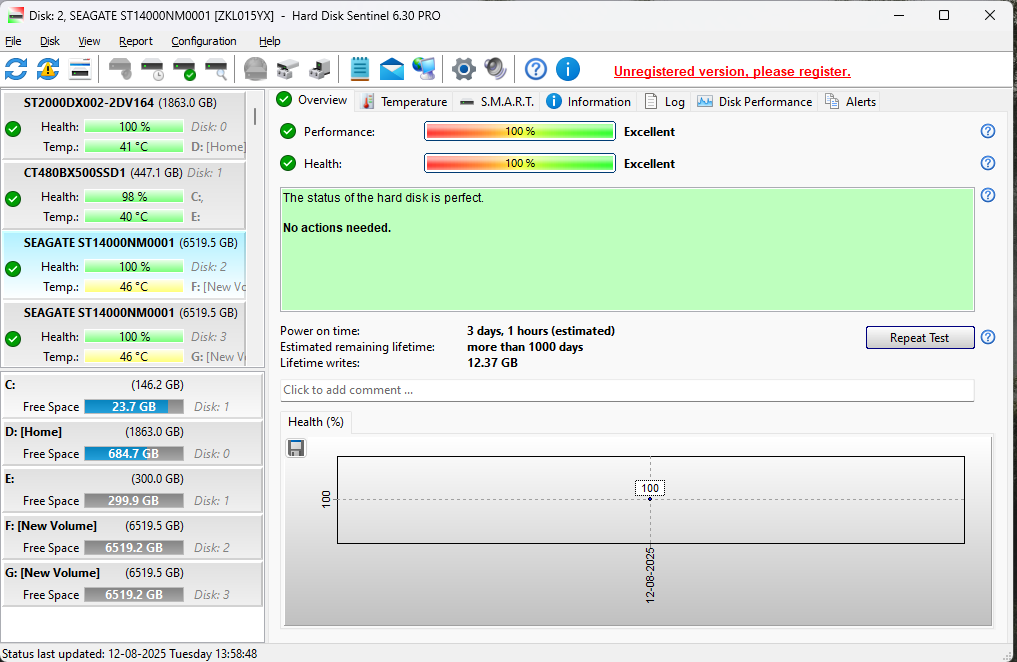Click the blue refresh arrows toolbar icon
Screen dimensions: 1017x662
pos(16,69)
